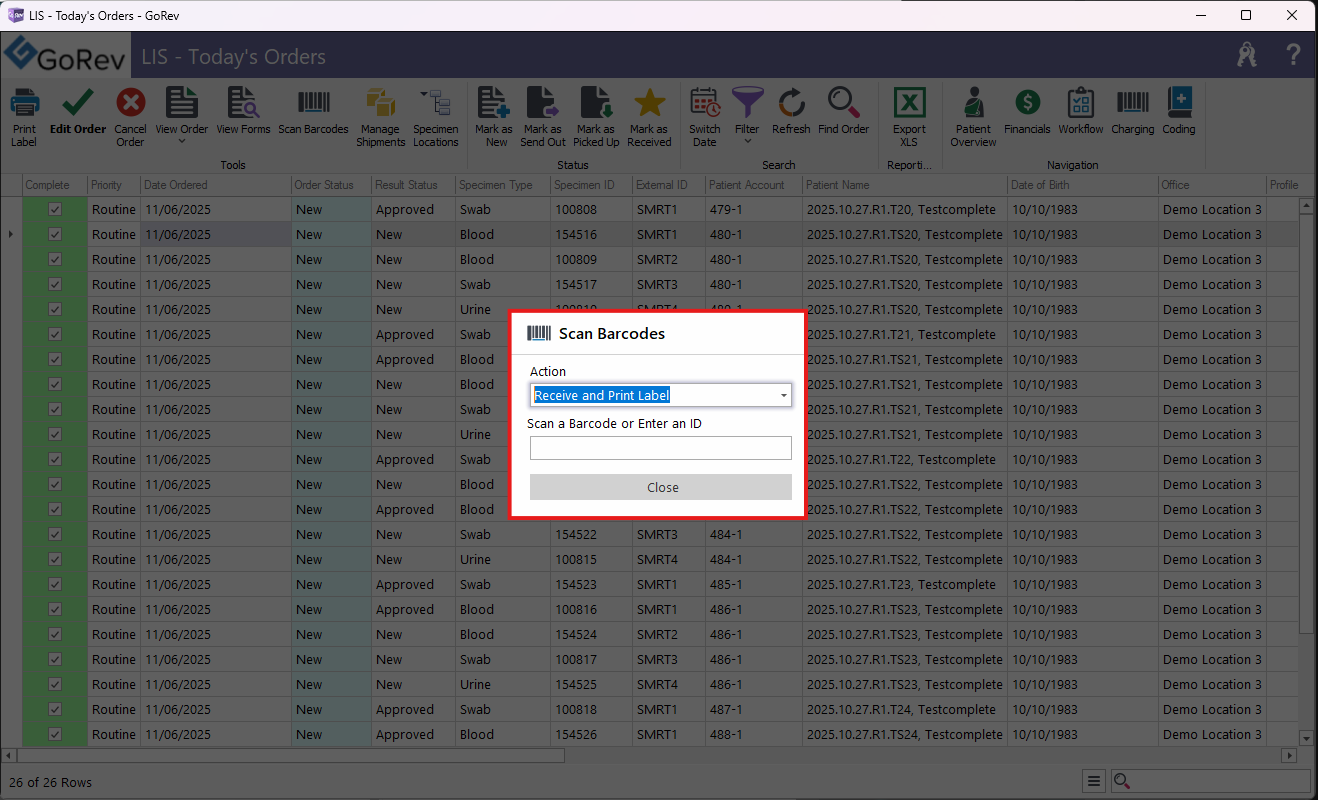Open the Scan Barcodes tool
Screen dimensions: 1318x800
pyautogui.click(x=313, y=104)
